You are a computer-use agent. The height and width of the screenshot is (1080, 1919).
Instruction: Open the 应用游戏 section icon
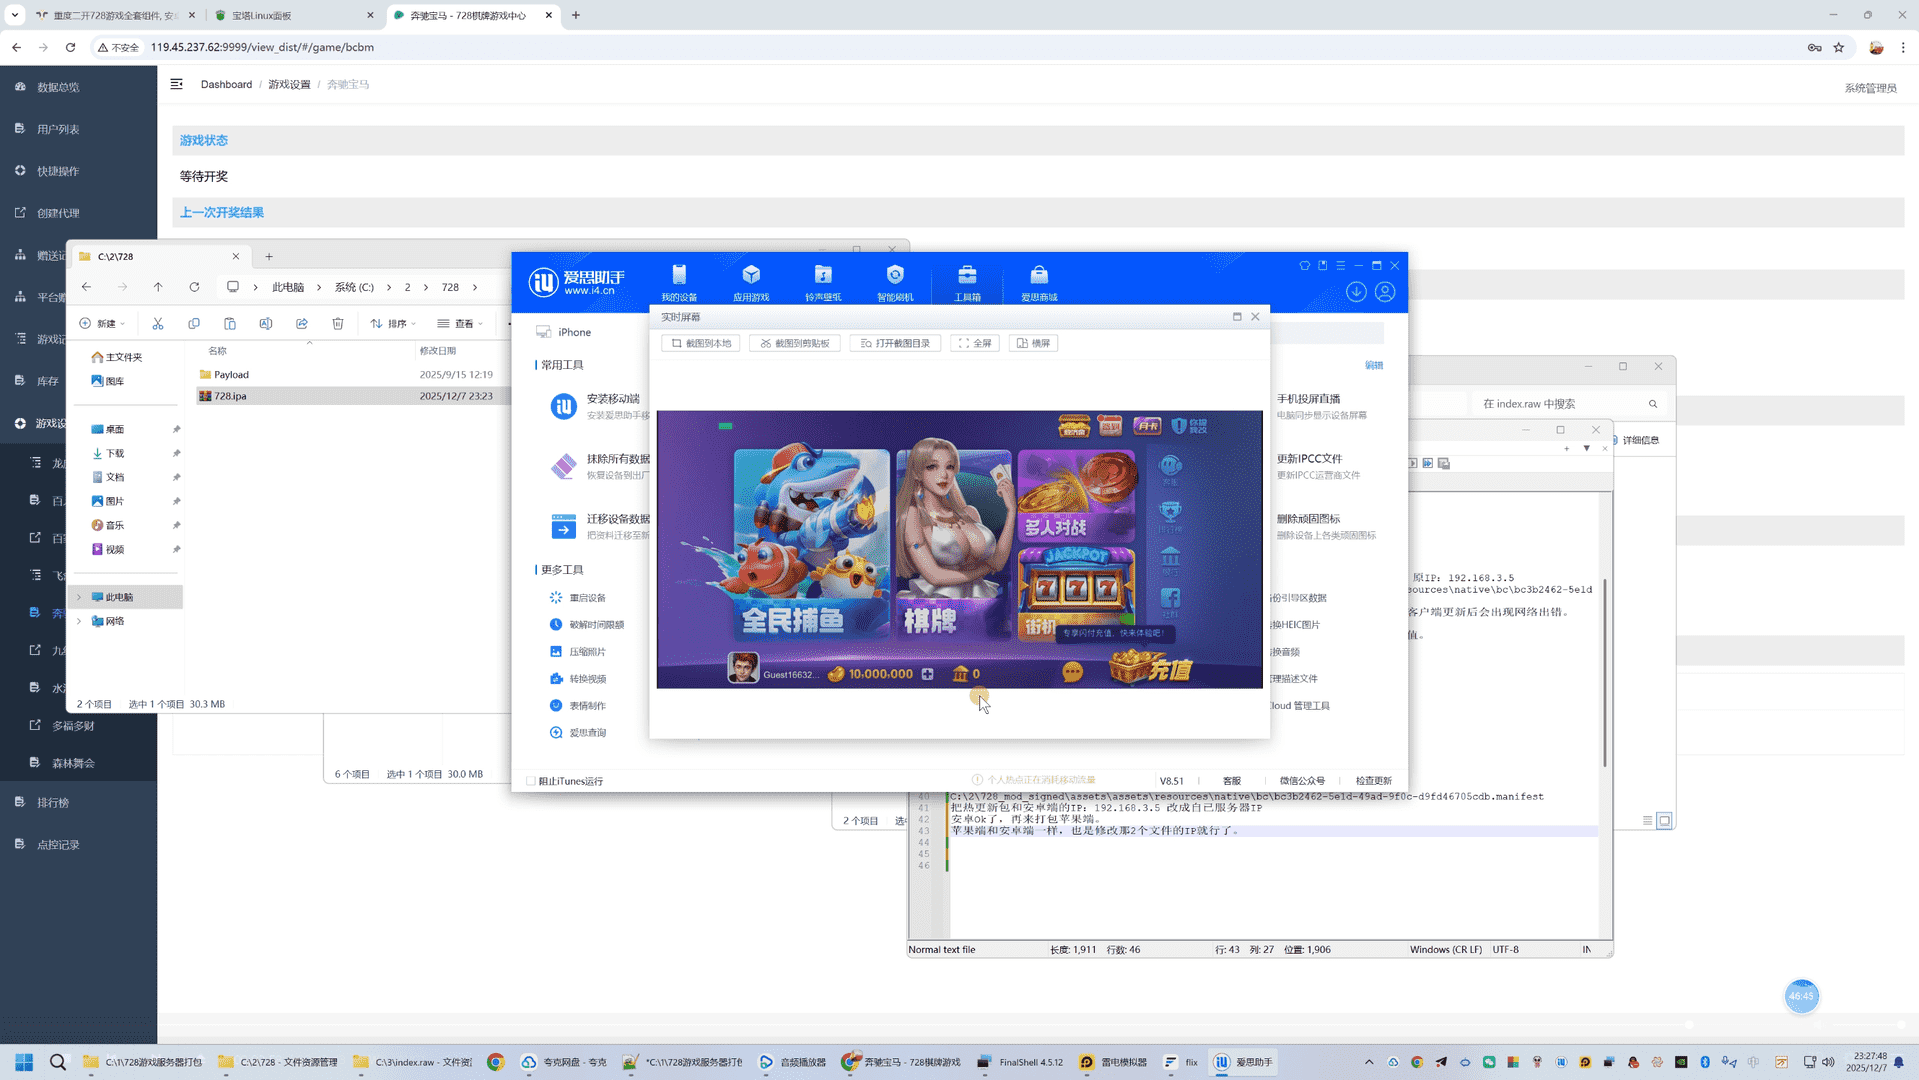[751, 281]
